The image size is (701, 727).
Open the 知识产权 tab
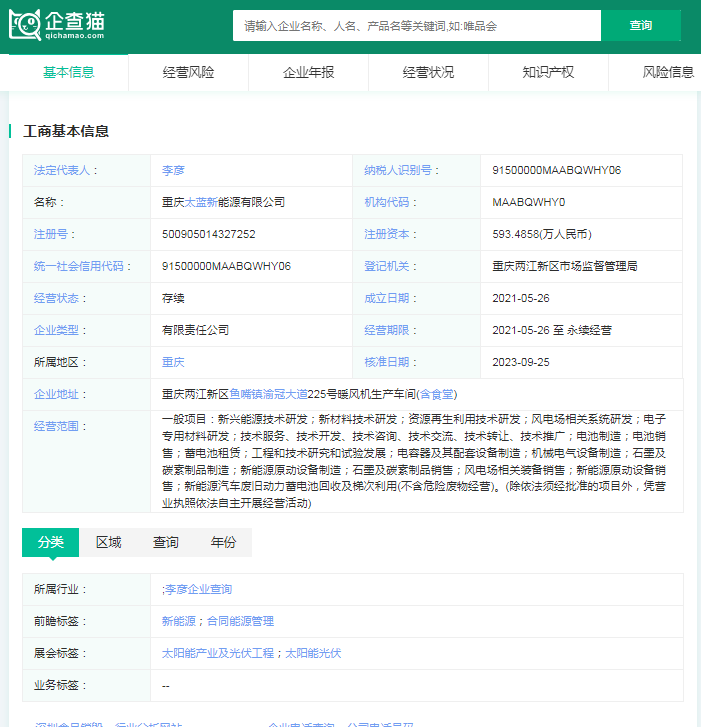(548, 72)
